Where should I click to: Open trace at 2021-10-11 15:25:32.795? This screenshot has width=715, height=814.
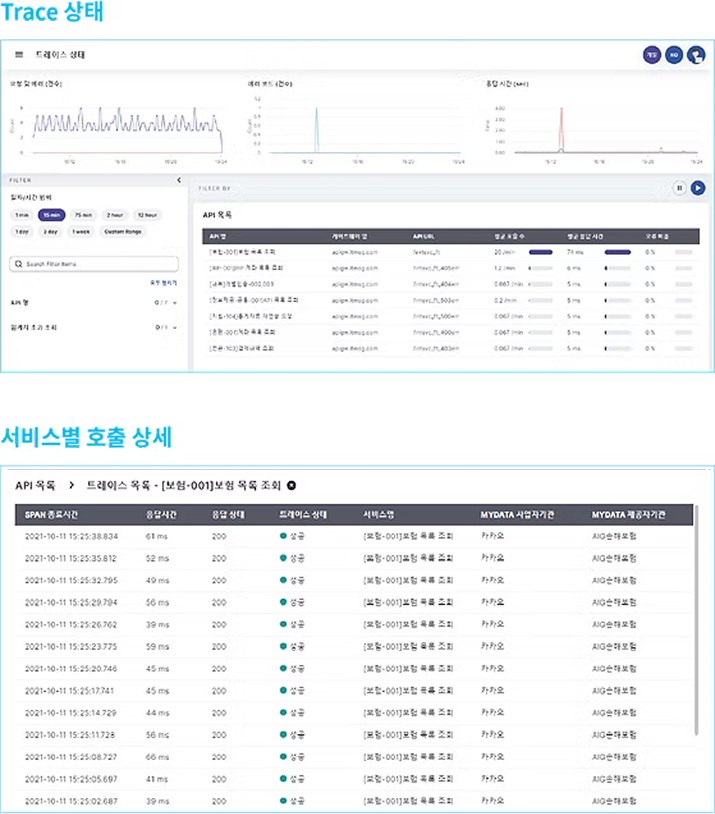354,580
